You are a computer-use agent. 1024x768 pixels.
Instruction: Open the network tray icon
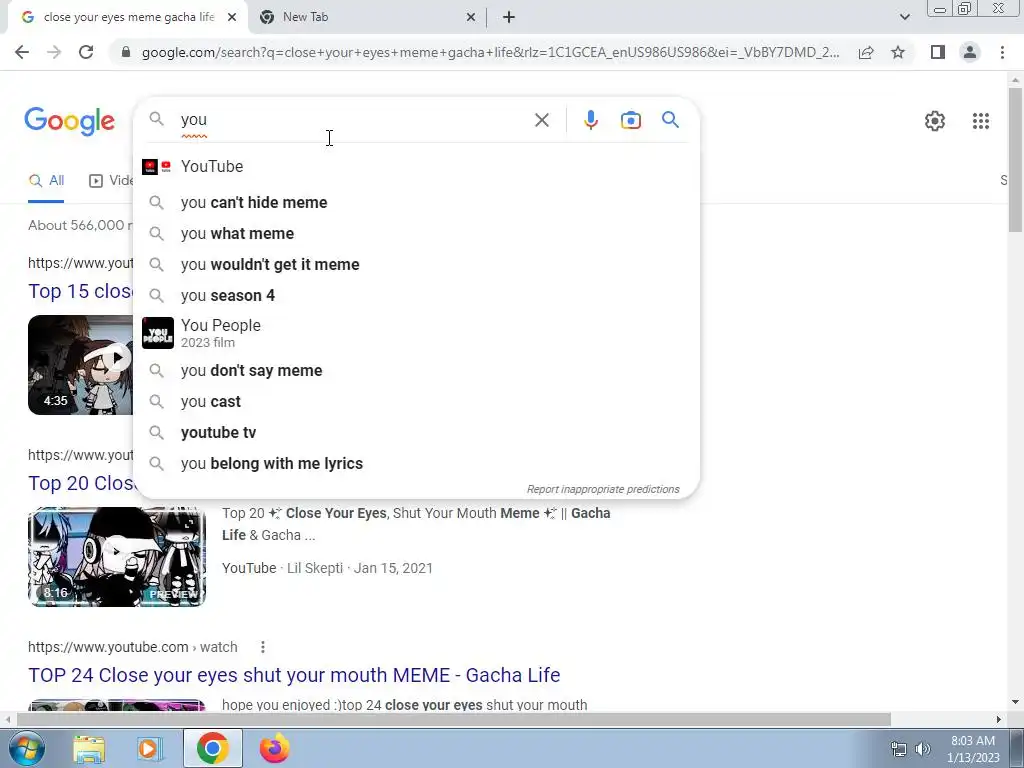pos(899,749)
